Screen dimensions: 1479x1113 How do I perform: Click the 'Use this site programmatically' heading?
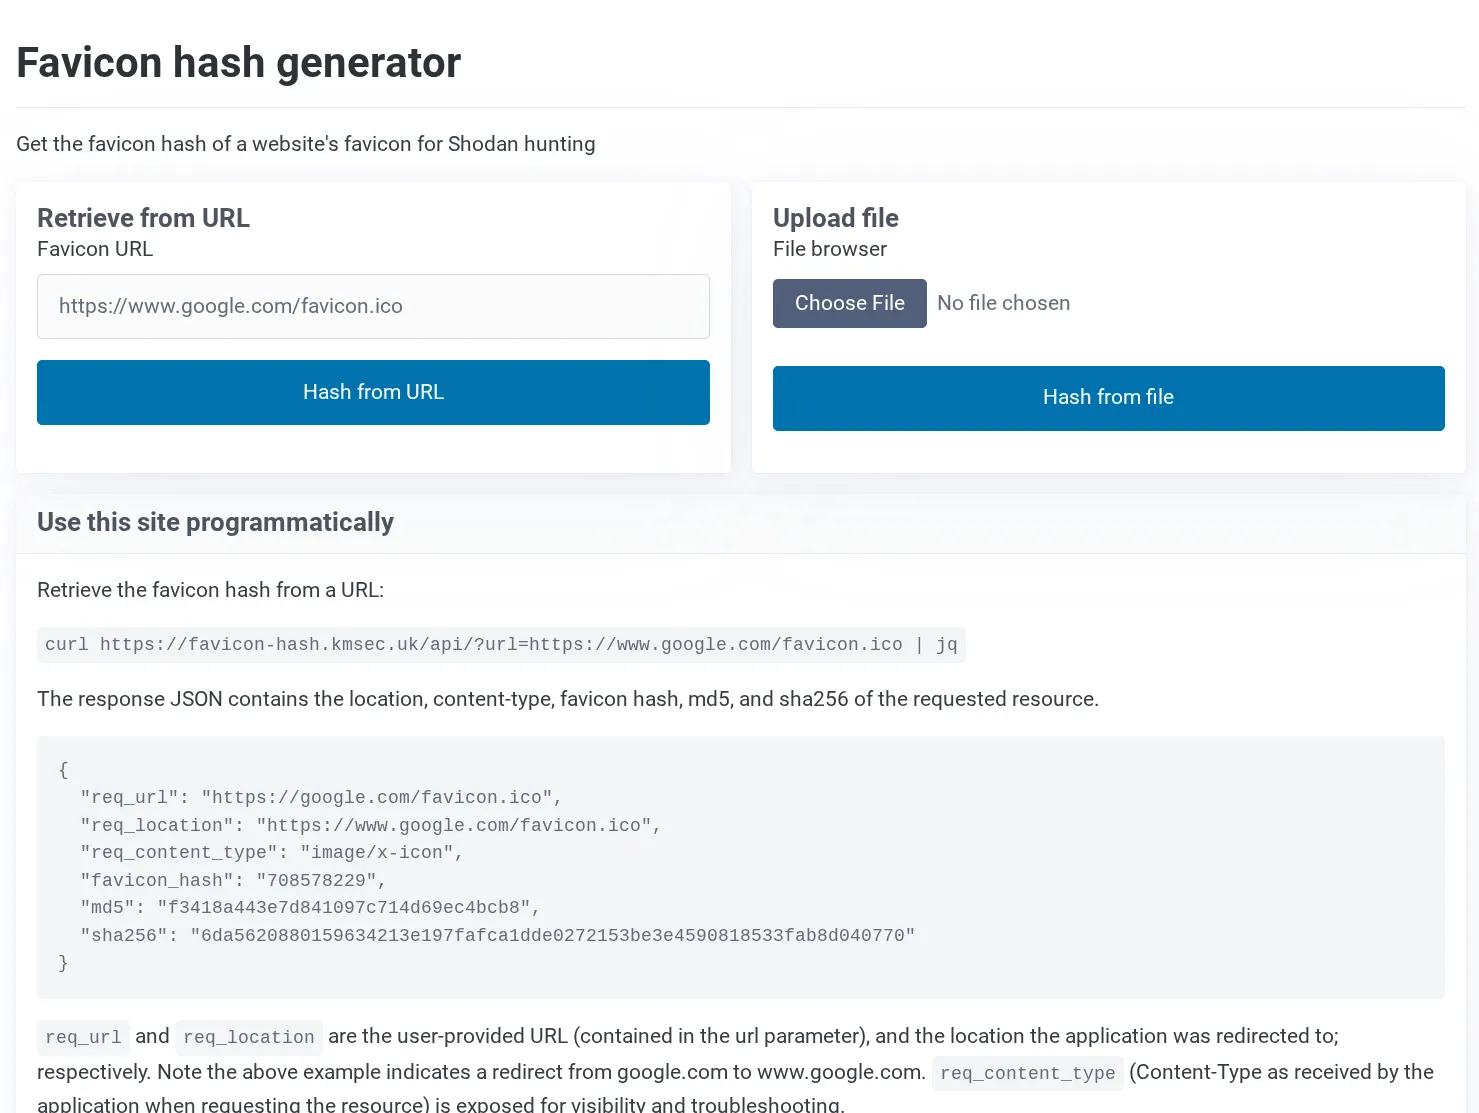pos(215,522)
